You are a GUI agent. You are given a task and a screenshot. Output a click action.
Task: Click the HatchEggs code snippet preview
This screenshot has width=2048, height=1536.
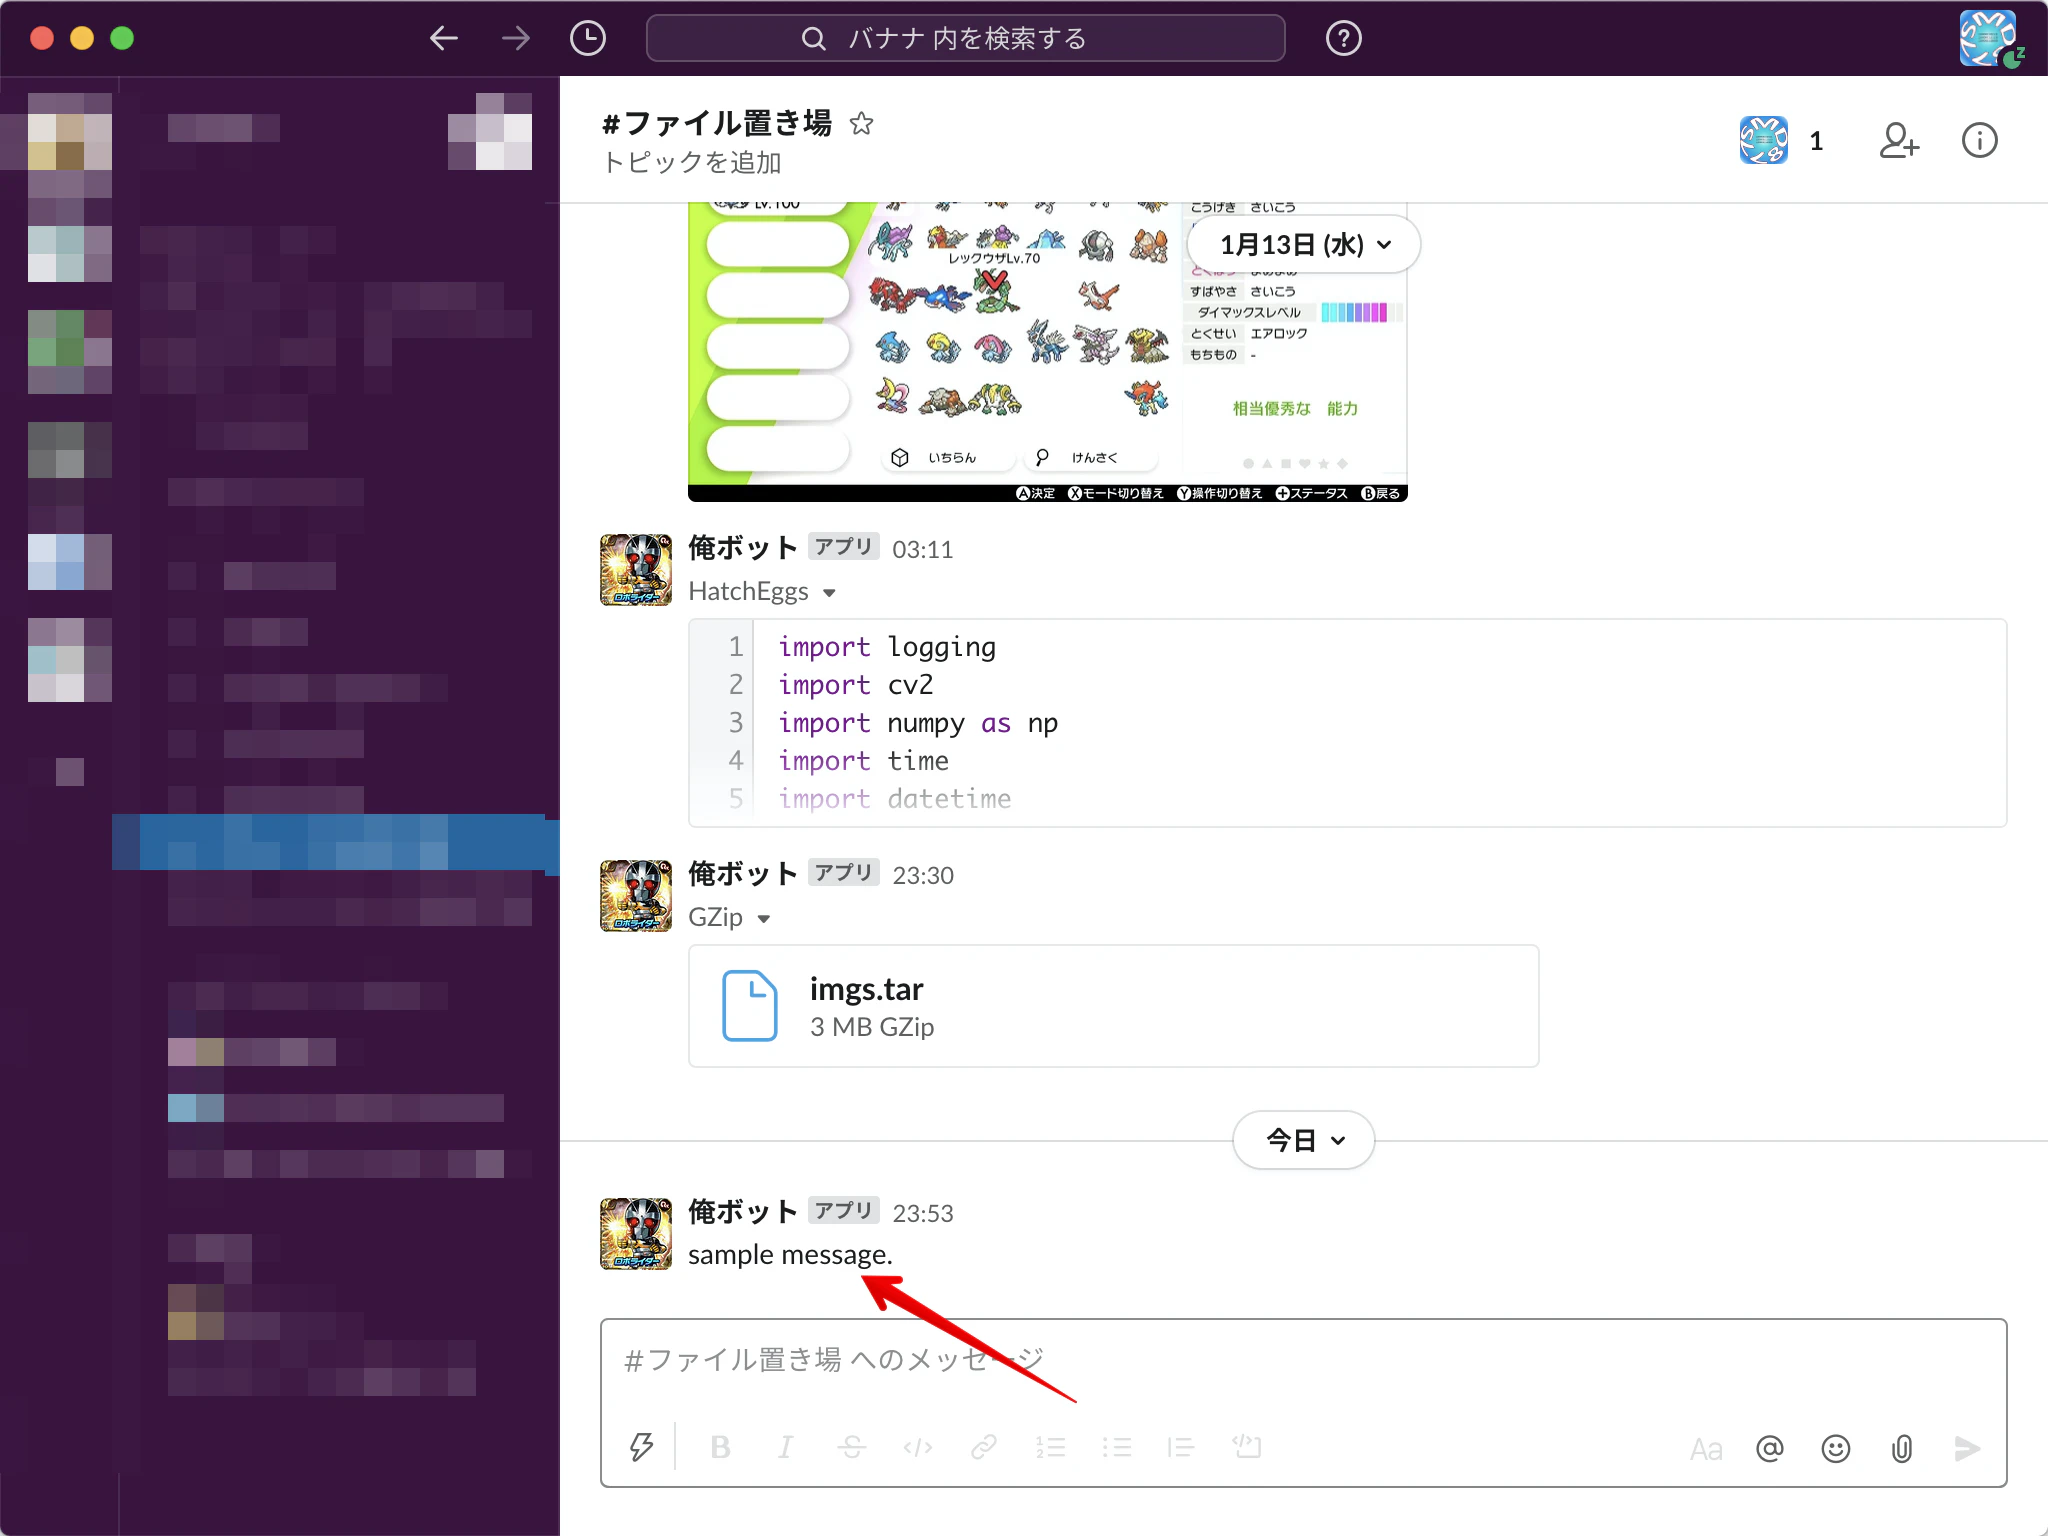click(x=1347, y=723)
